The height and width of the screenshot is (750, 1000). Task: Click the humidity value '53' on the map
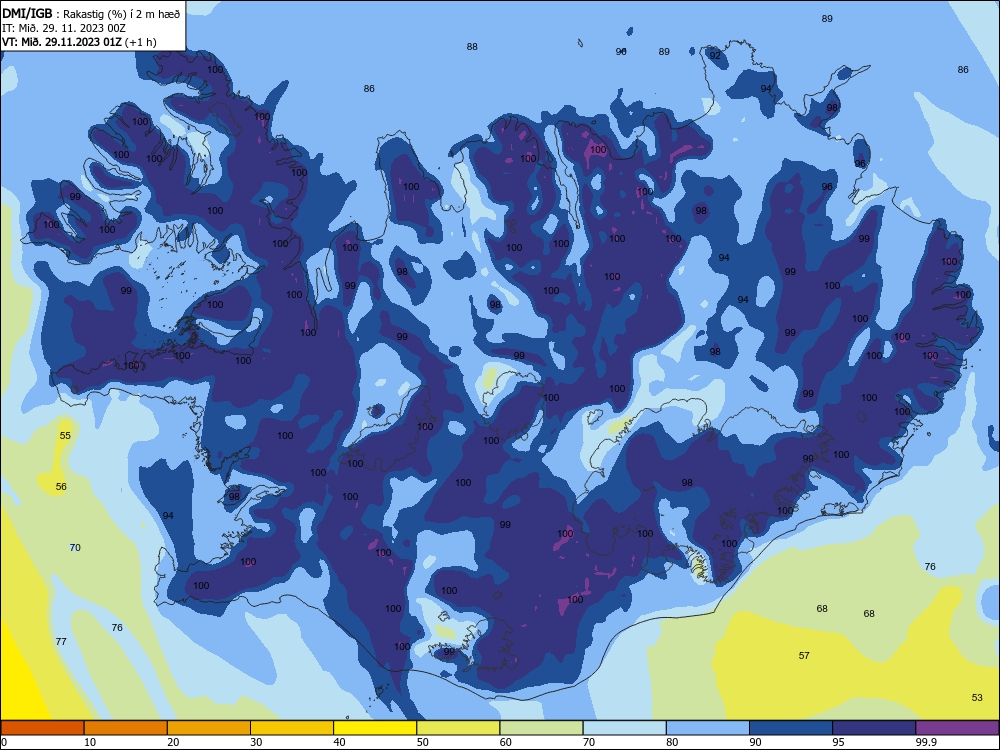tap(977, 698)
